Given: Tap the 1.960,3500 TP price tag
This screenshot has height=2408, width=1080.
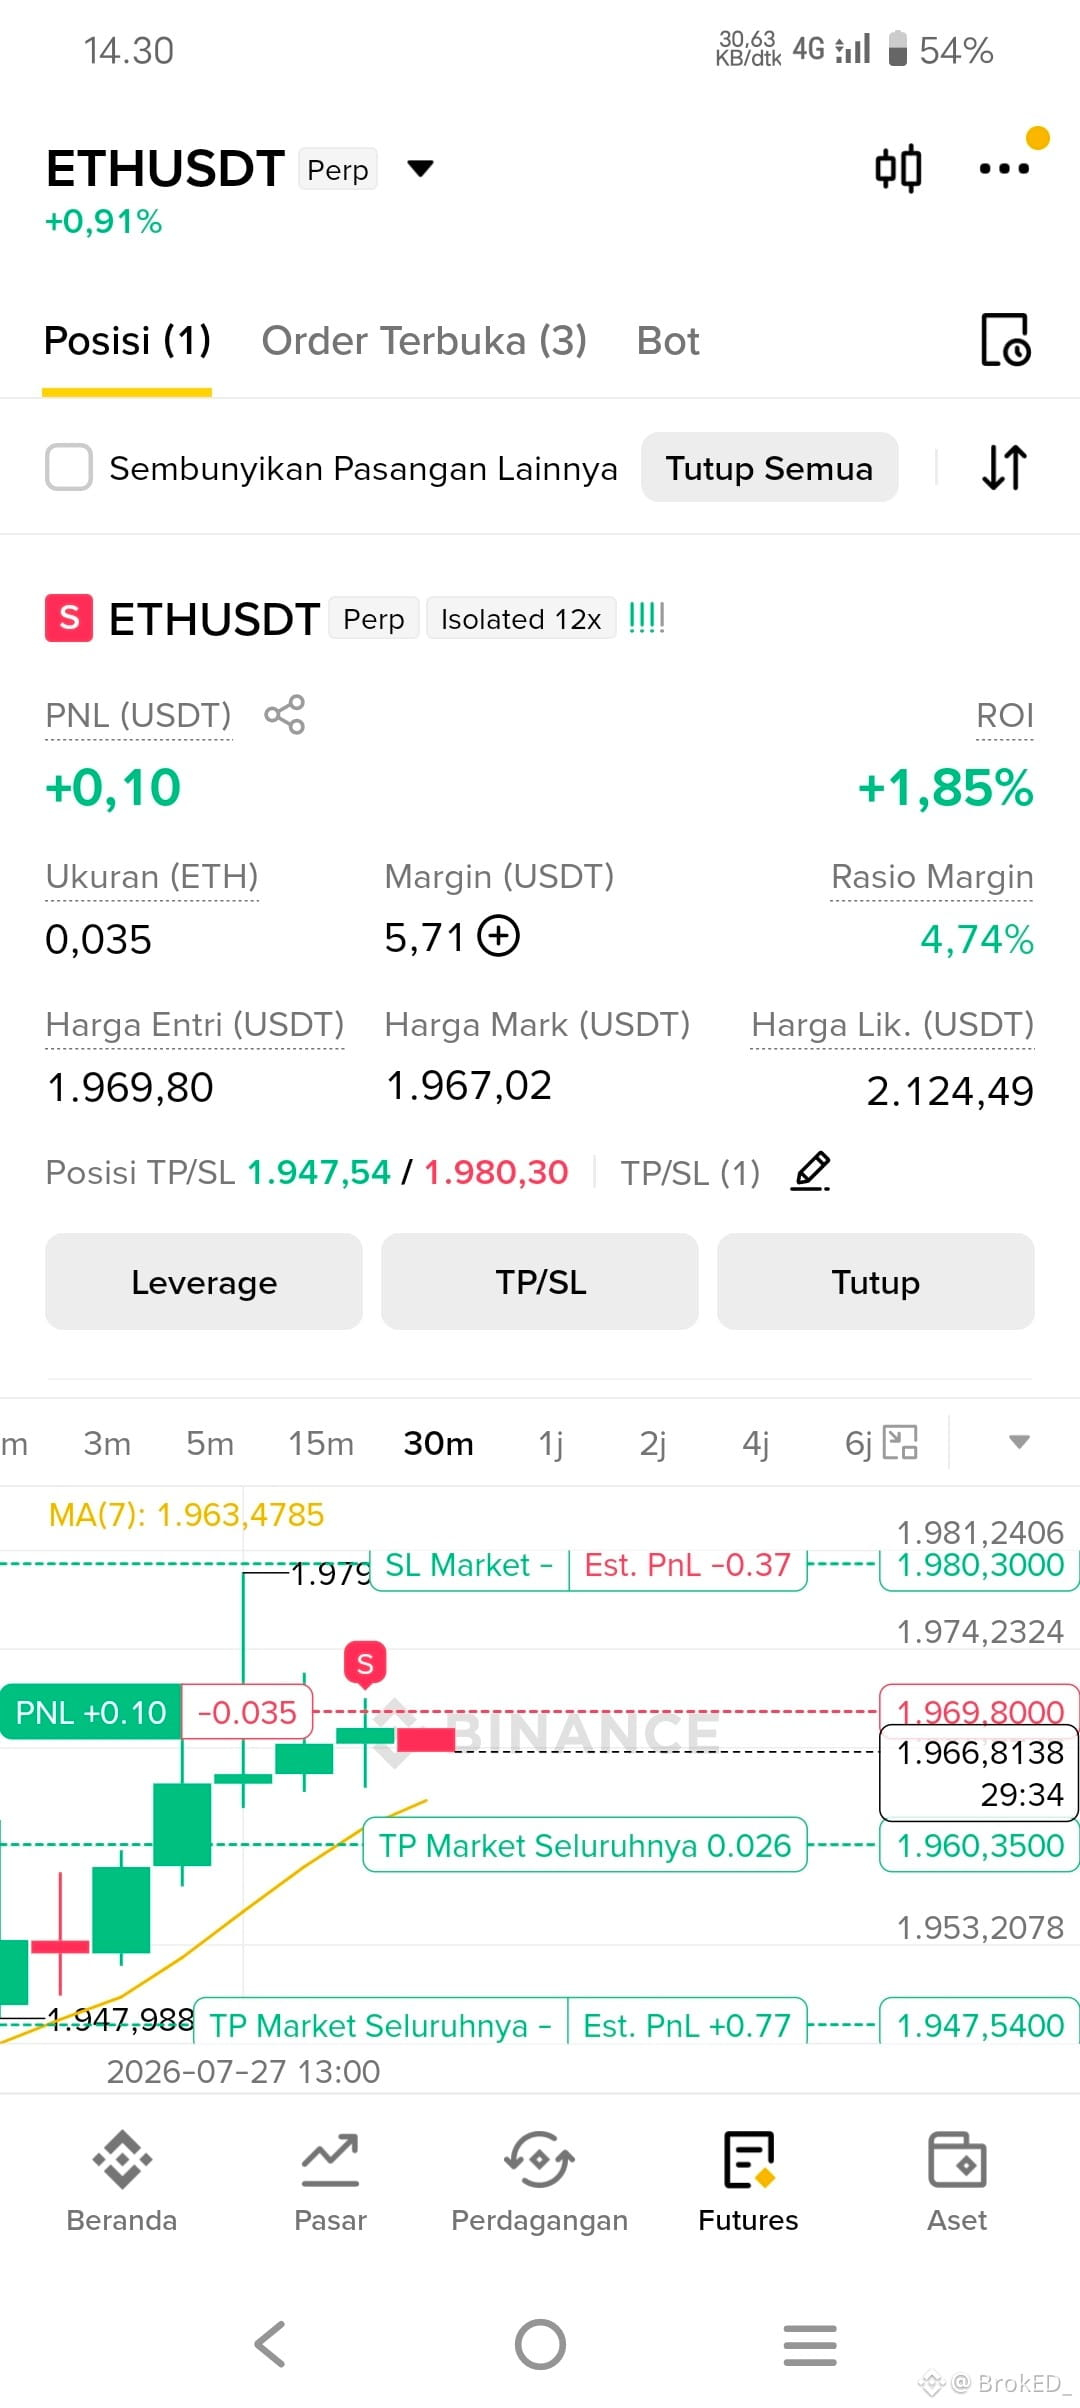Looking at the screenshot, I should click(979, 1845).
